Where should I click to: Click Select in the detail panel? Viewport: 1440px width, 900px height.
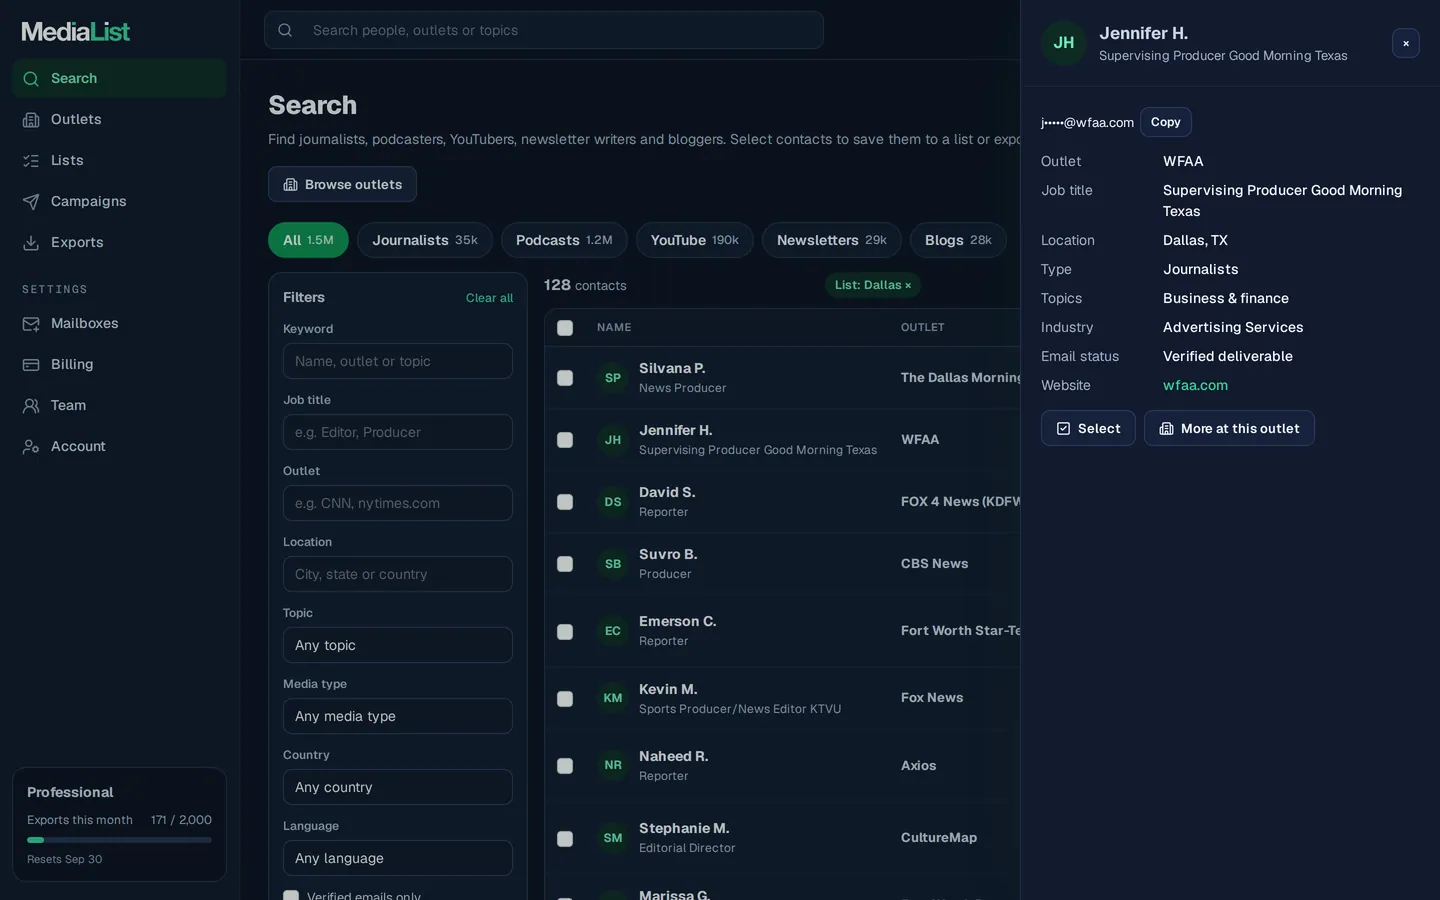[1088, 428]
